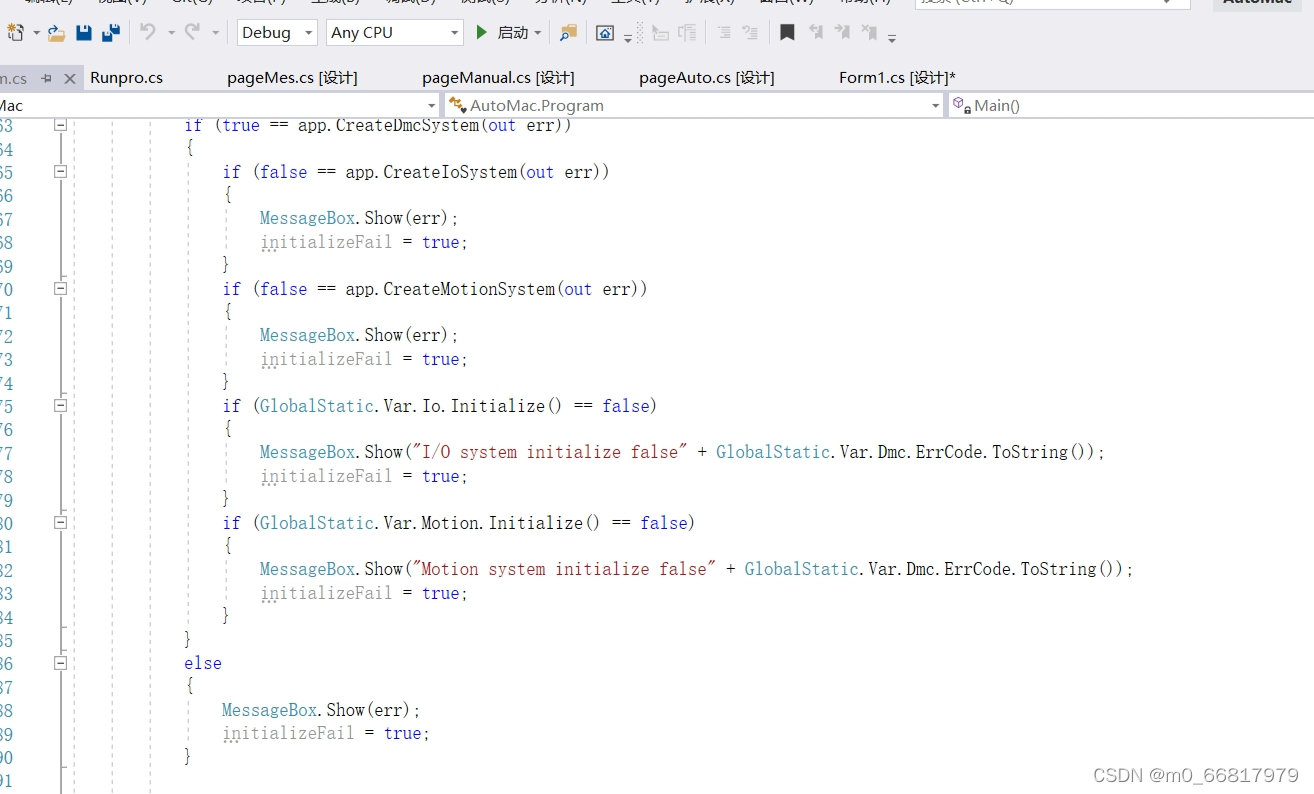Click initializeFail in the else block

(288, 733)
